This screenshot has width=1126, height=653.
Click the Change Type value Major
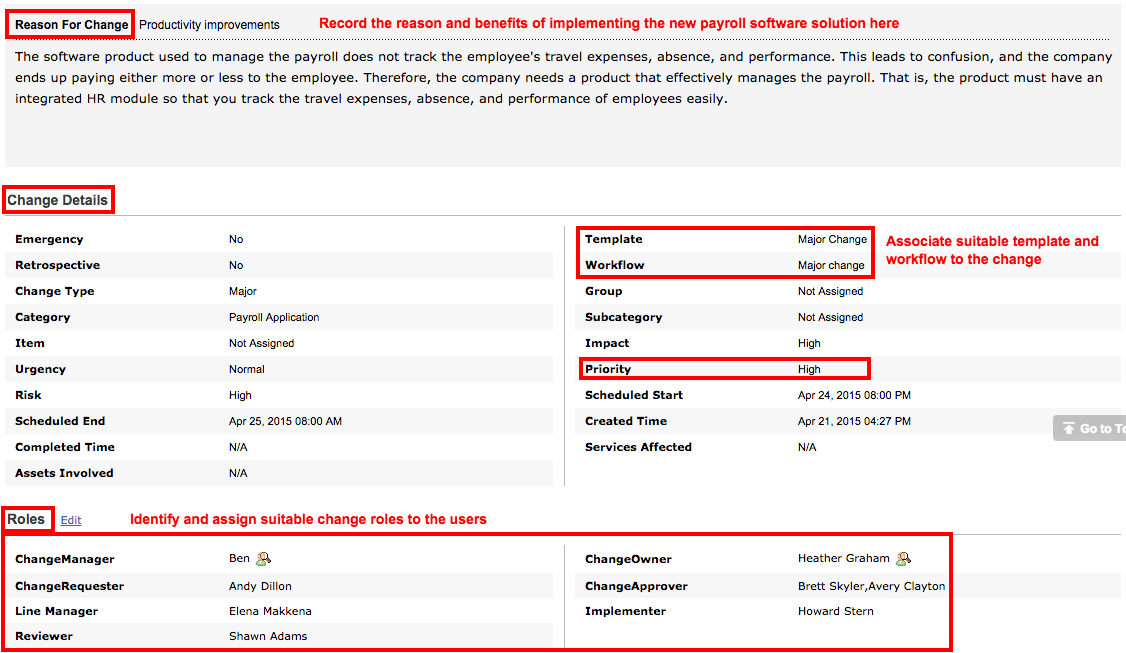(x=243, y=291)
